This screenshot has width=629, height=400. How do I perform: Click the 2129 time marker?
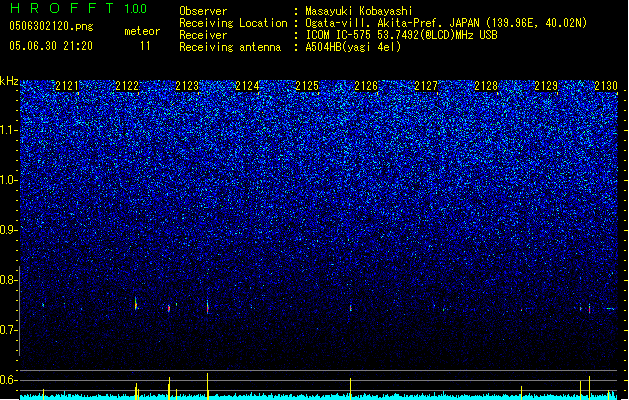pos(546,86)
